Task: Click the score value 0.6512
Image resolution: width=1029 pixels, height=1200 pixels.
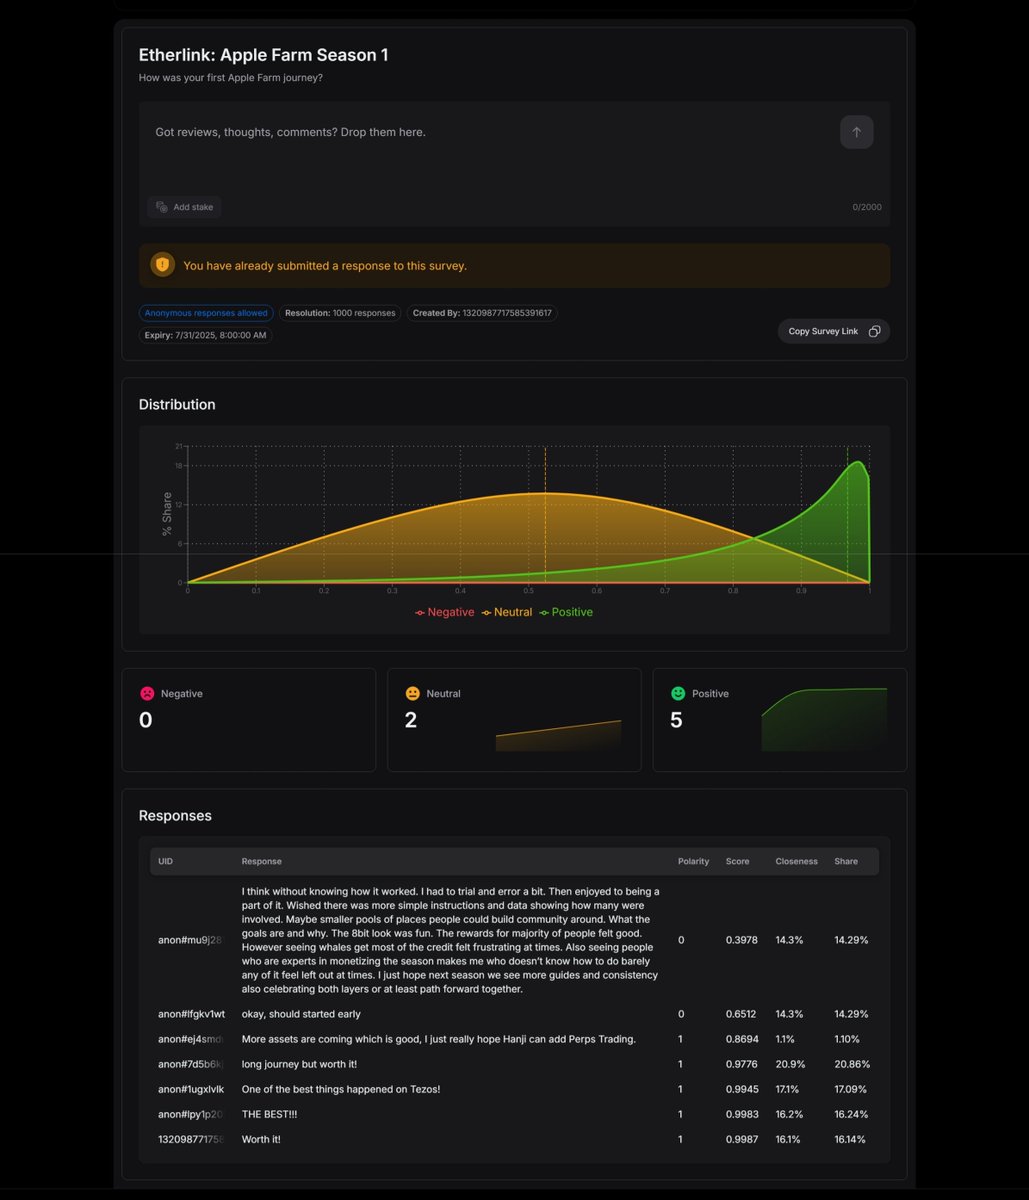Action: tap(741, 1014)
